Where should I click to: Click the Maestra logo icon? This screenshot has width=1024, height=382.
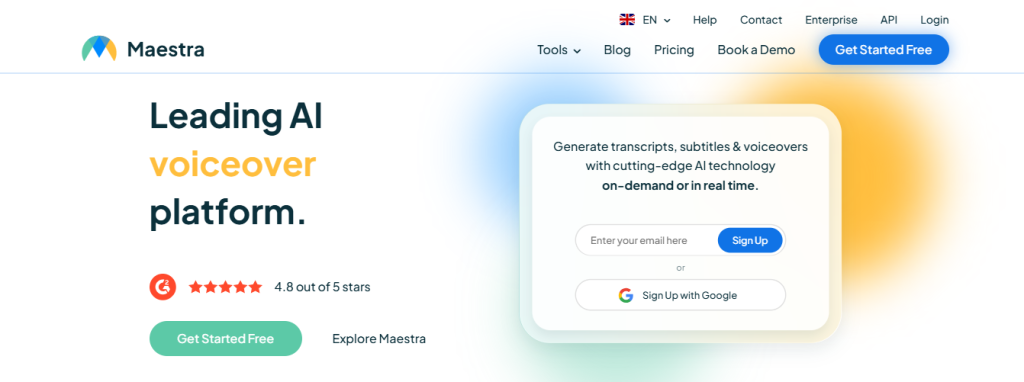(x=99, y=49)
